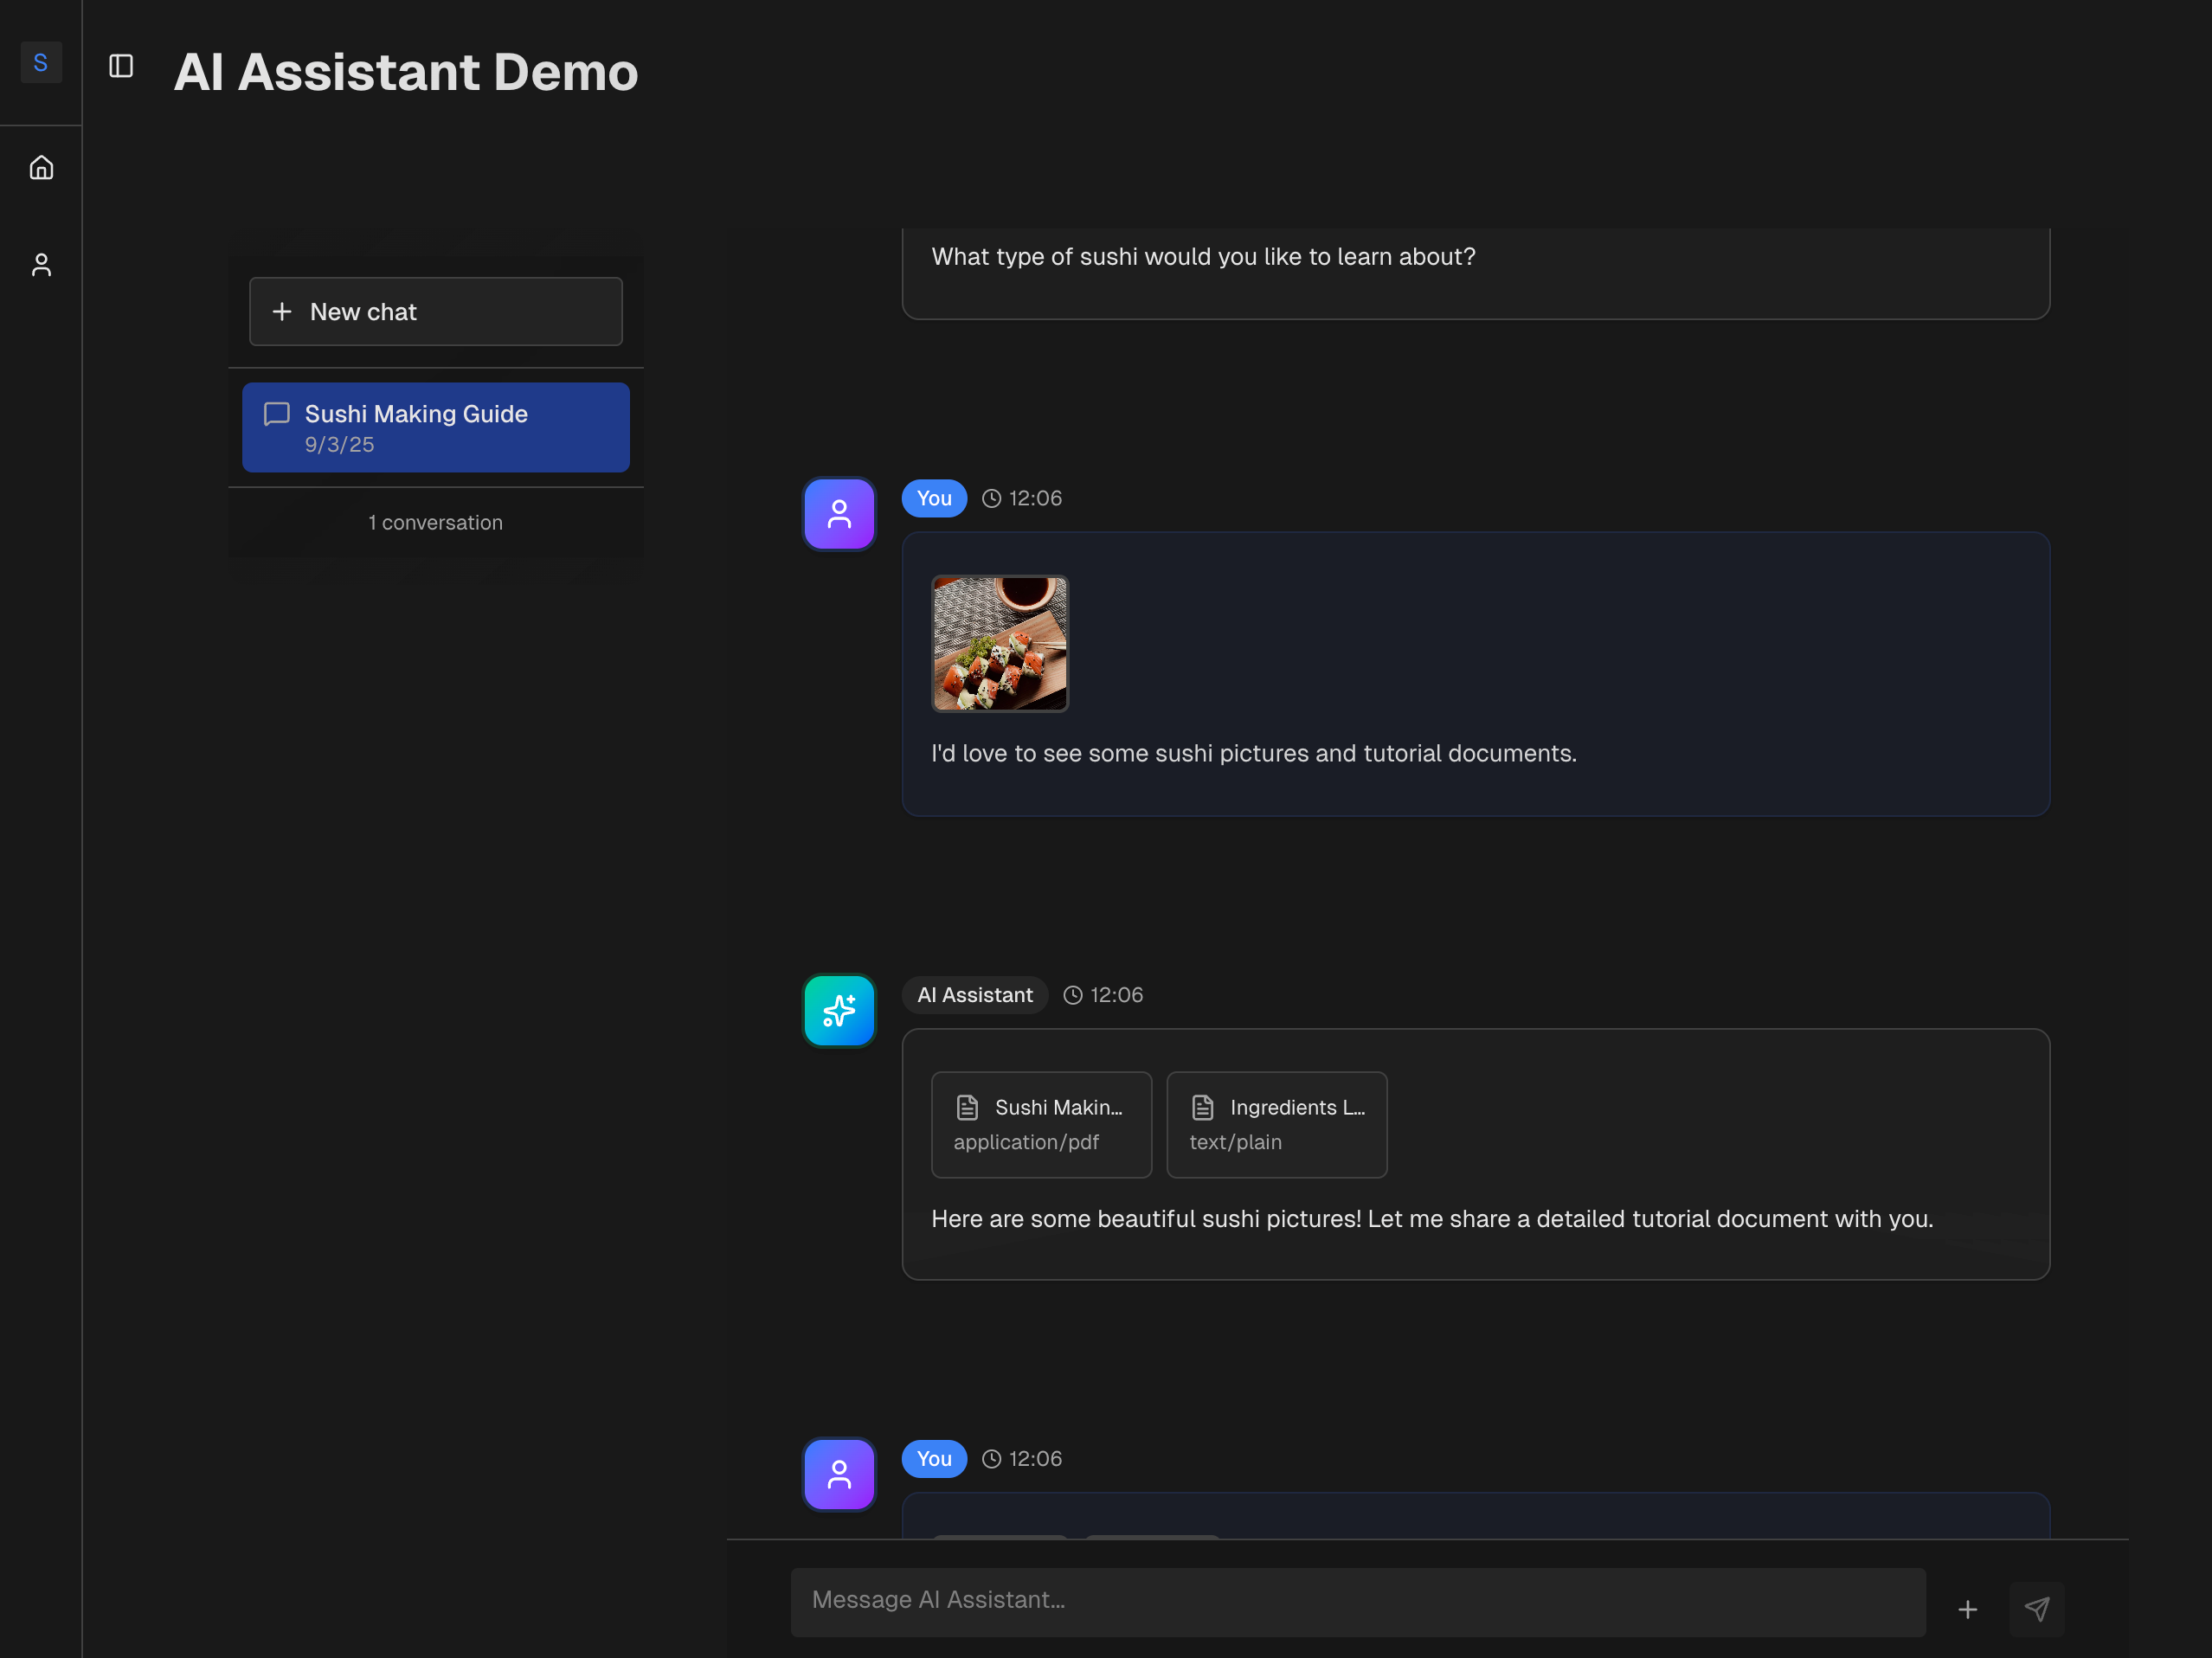
Task: Open the sushi platter image thumbnail
Action: (x=999, y=643)
